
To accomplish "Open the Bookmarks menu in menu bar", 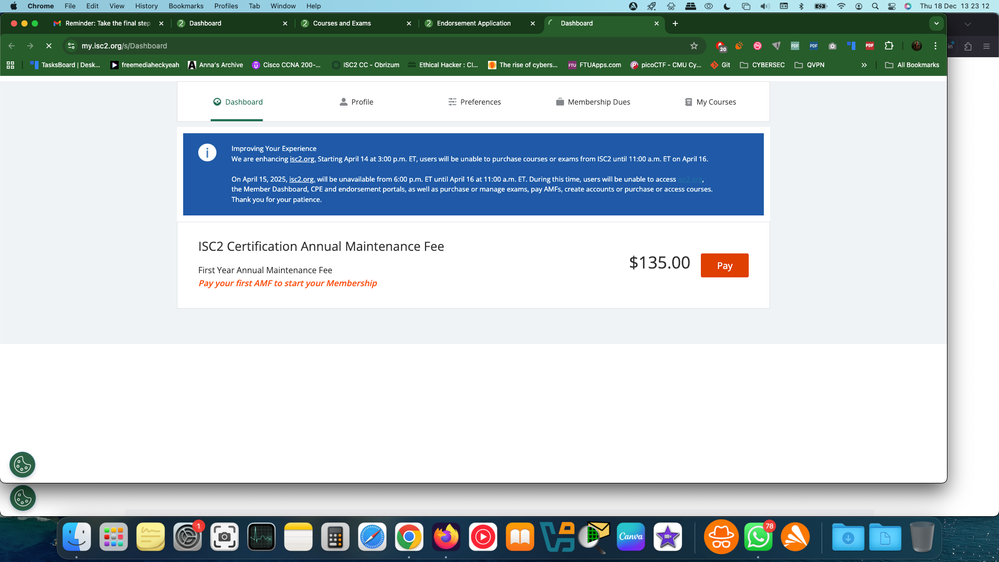I will (185, 6).
